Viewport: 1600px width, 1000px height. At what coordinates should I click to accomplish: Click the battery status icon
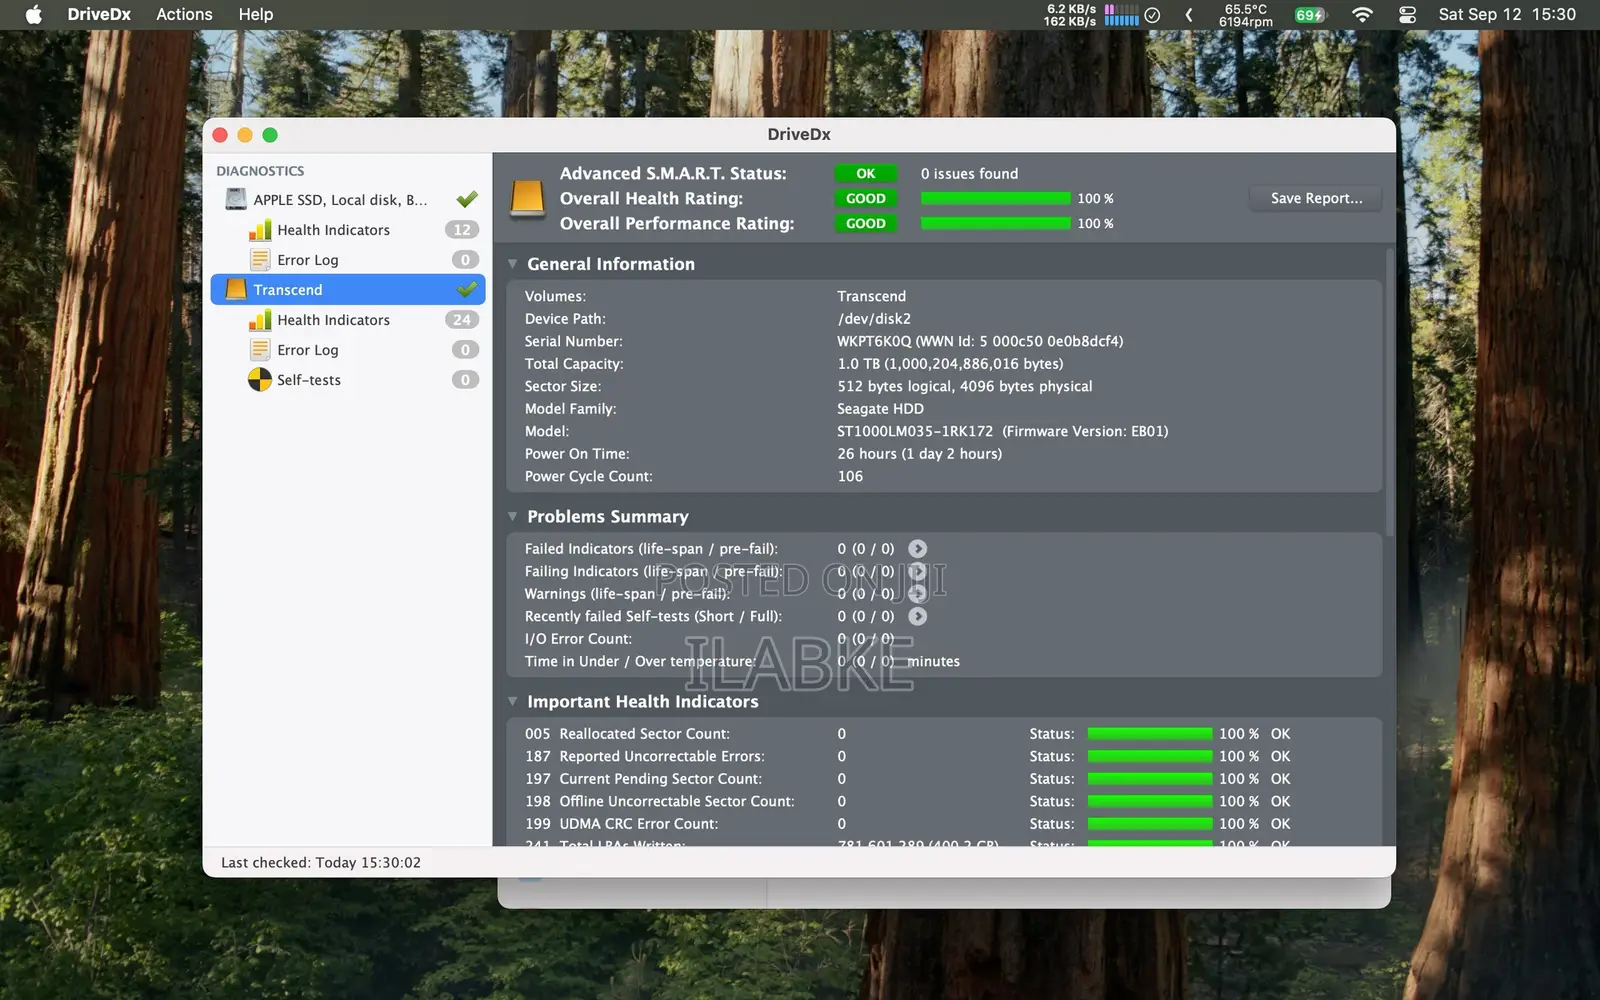1310,14
